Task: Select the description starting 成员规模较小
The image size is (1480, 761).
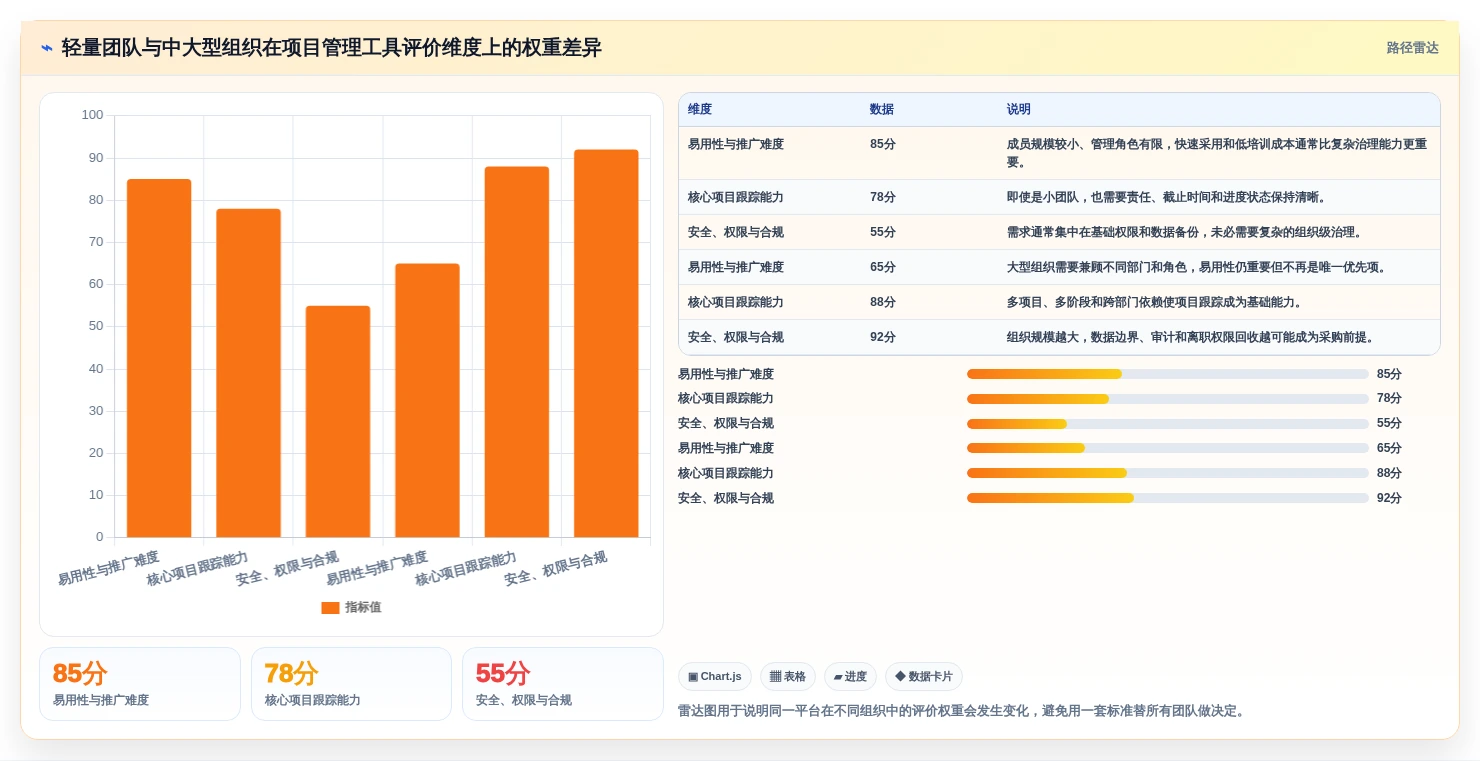Action: (1217, 153)
